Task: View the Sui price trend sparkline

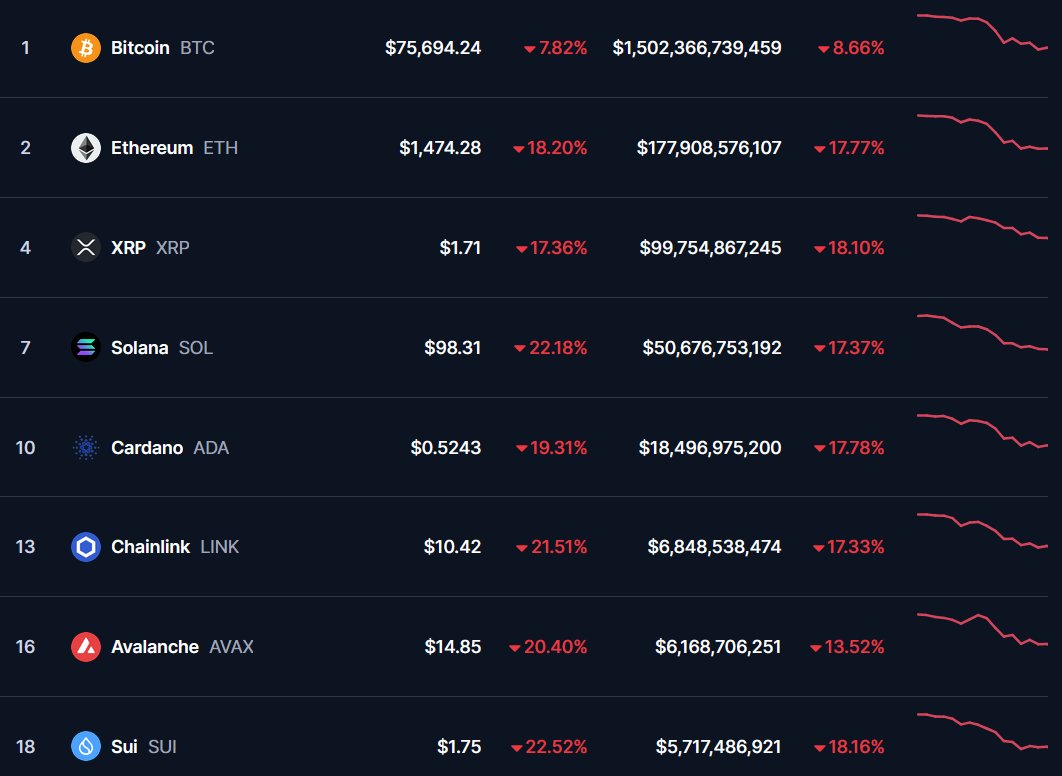Action: (982, 732)
